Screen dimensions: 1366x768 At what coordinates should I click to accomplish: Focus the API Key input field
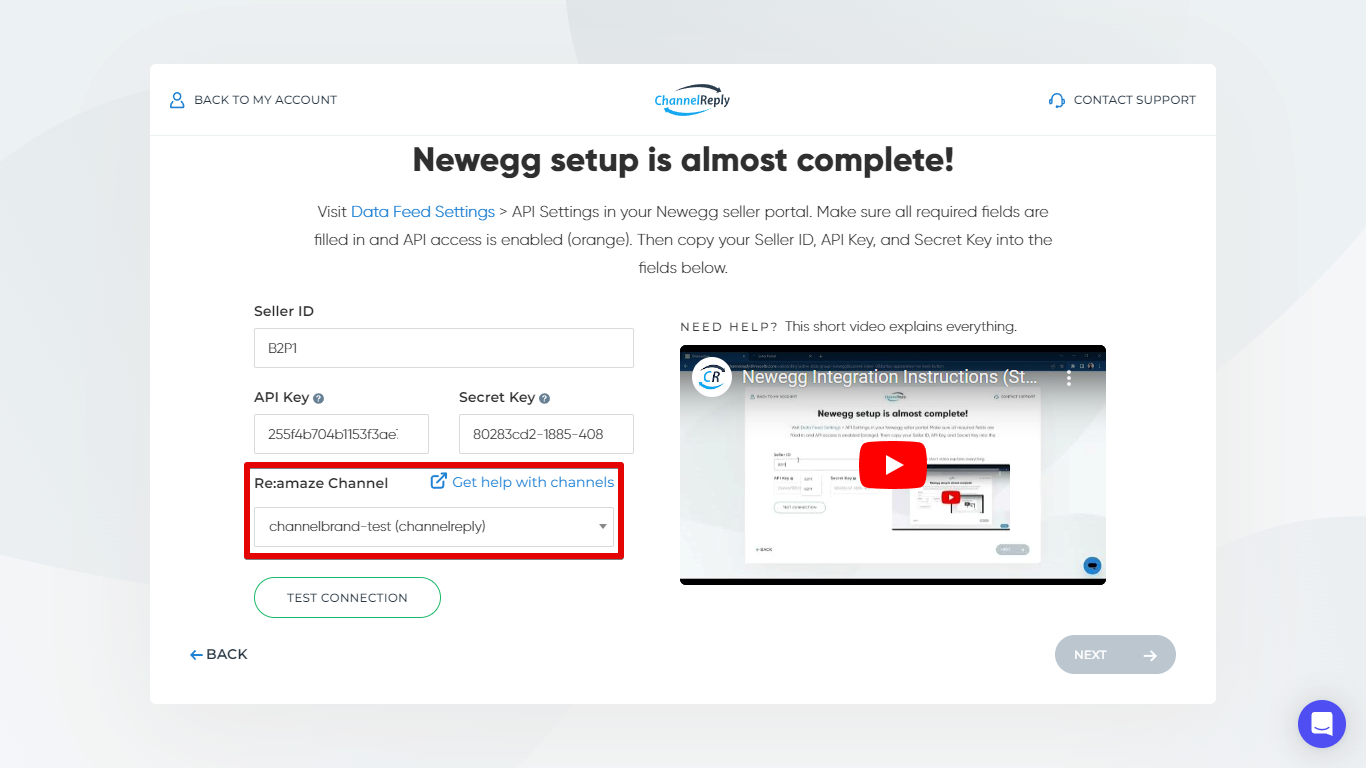pyautogui.click(x=341, y=434)
